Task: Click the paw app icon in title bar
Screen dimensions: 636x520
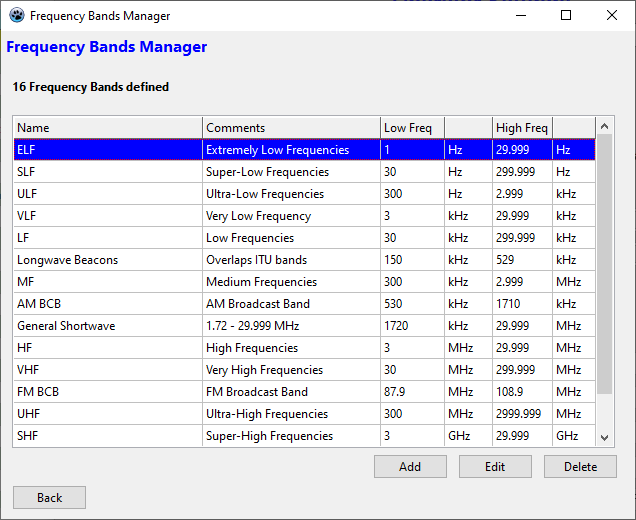Action: (x=16, y=16)
